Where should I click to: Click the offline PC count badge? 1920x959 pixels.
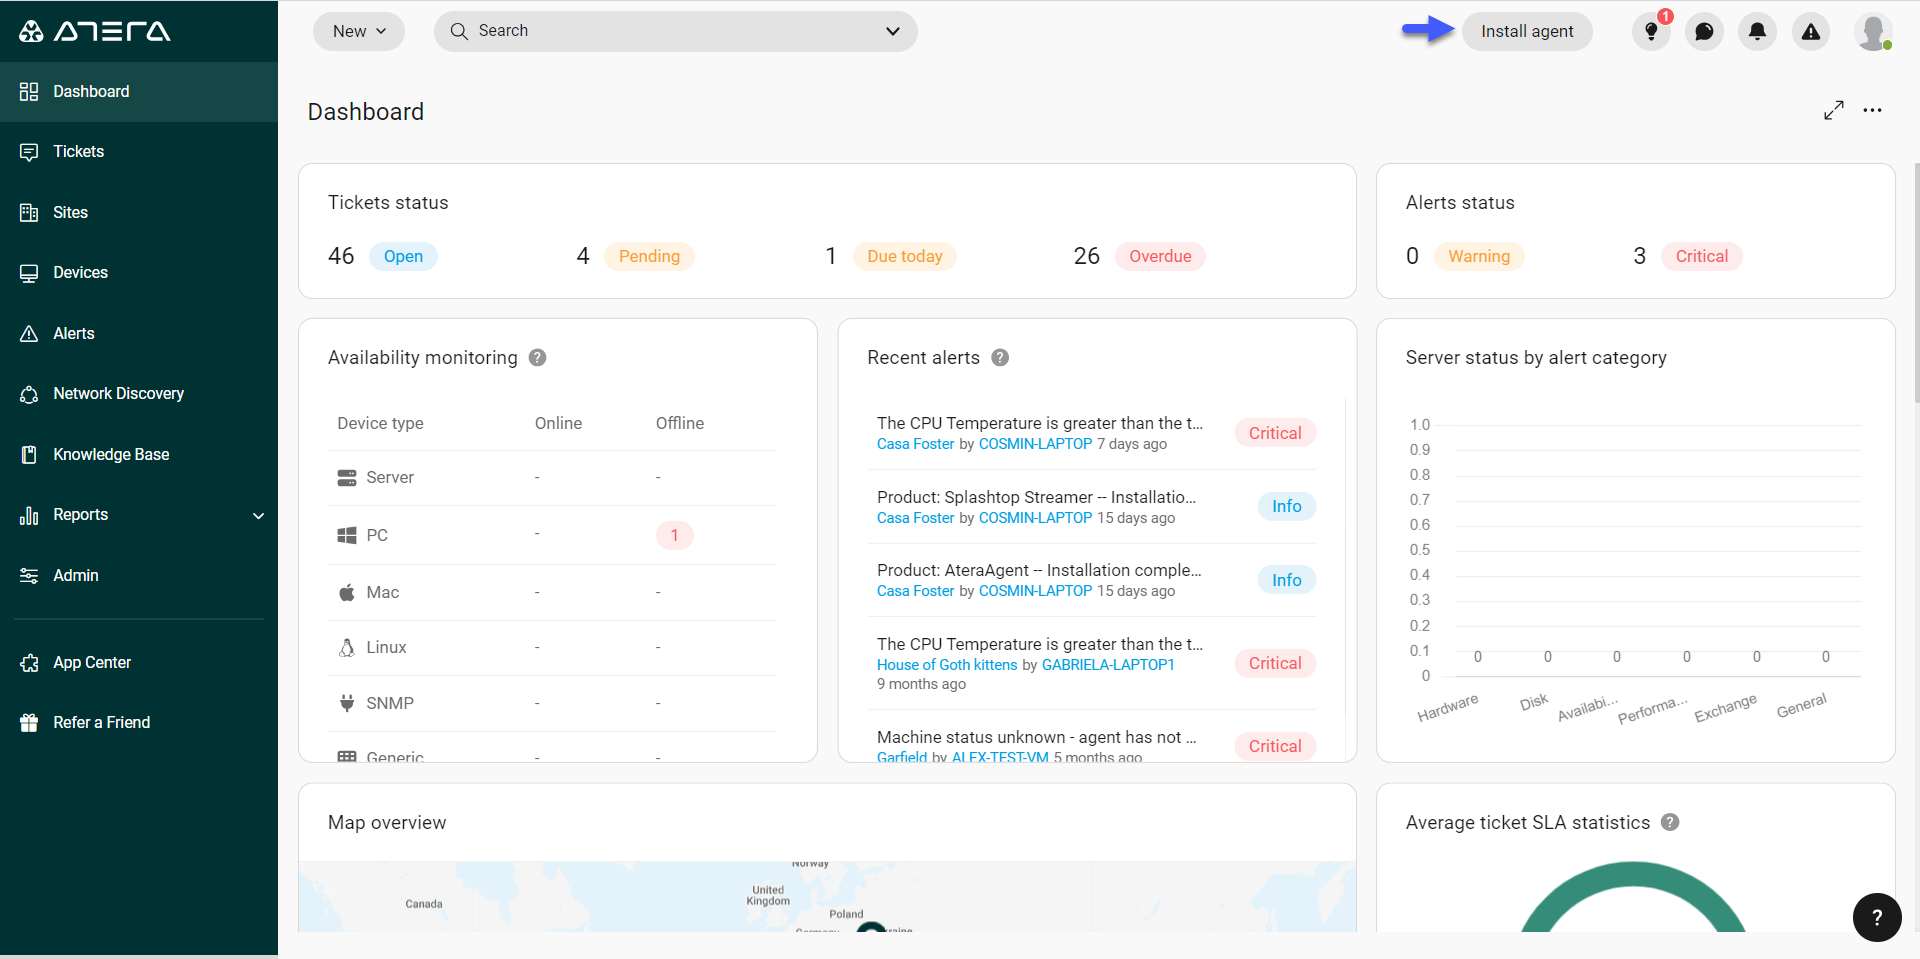pyautogui.click(x=674, y=535)
